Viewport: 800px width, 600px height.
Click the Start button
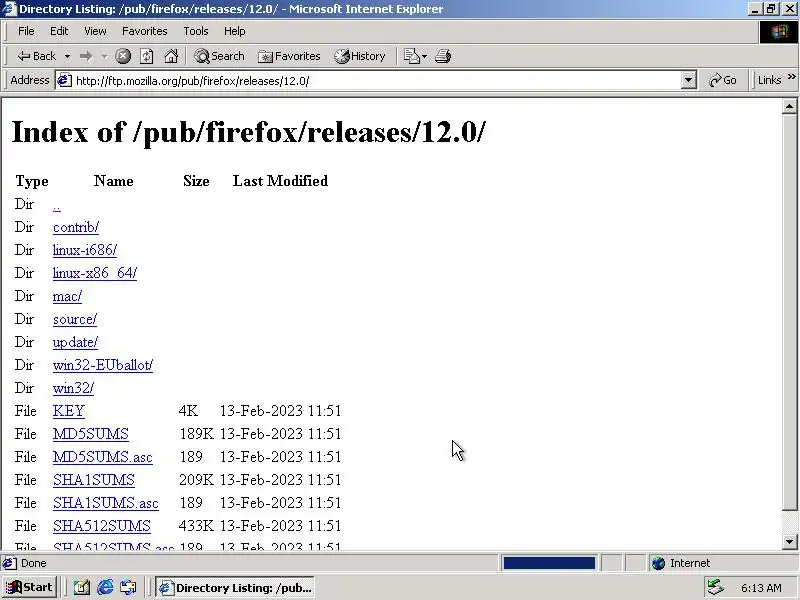point(30,587)
